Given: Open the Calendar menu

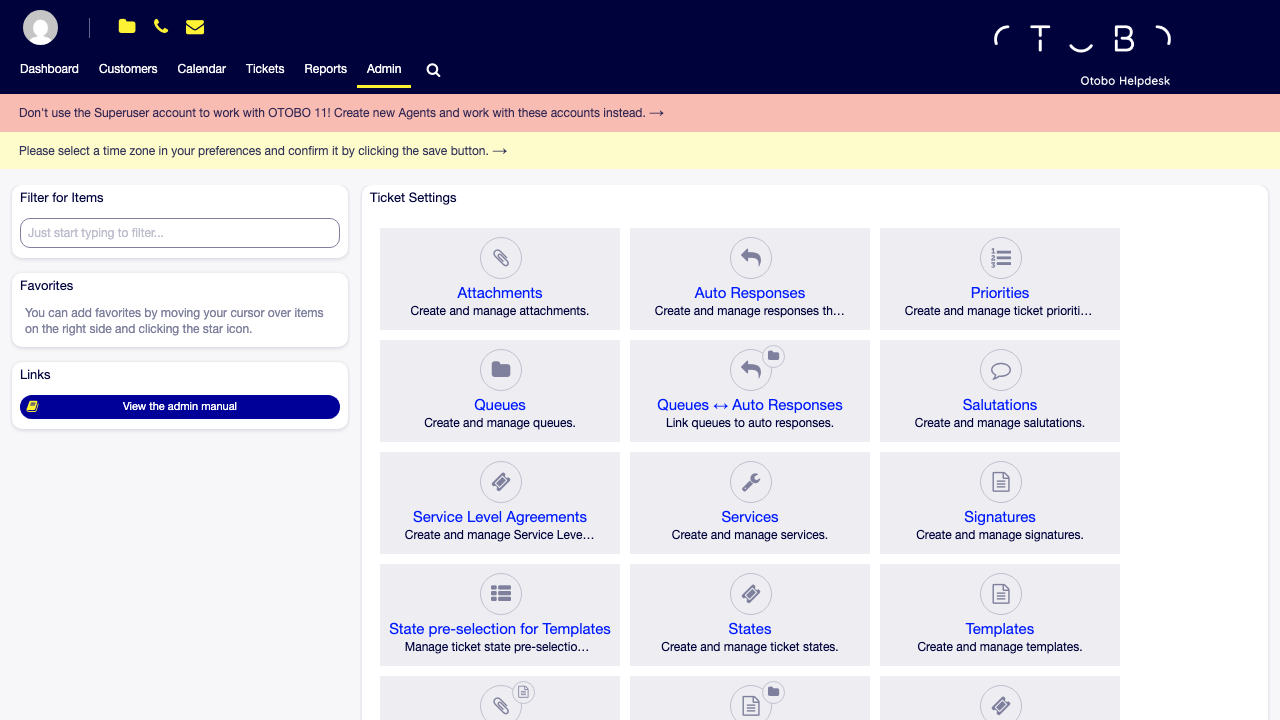Looking at the screenshot, I should pyautogui.click(x=201, y=69).
